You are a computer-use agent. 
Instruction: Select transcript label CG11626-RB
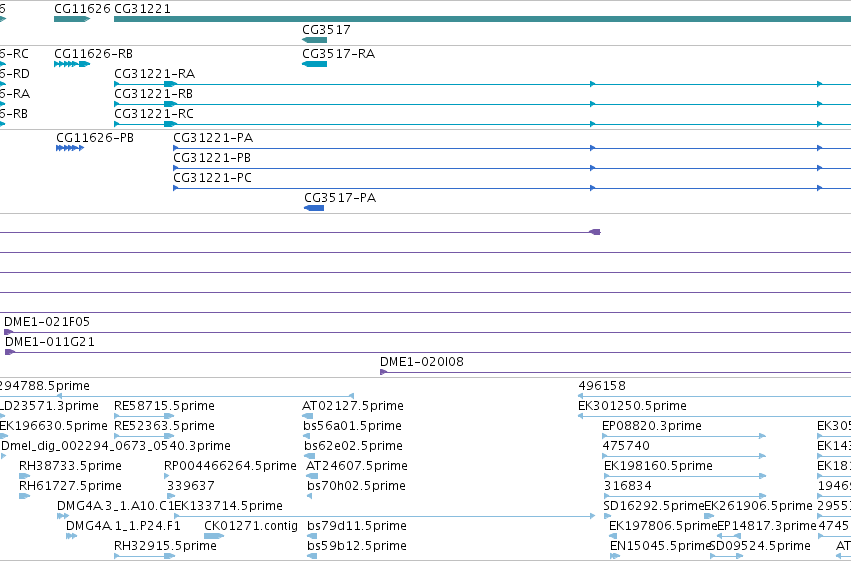(93, 54)
